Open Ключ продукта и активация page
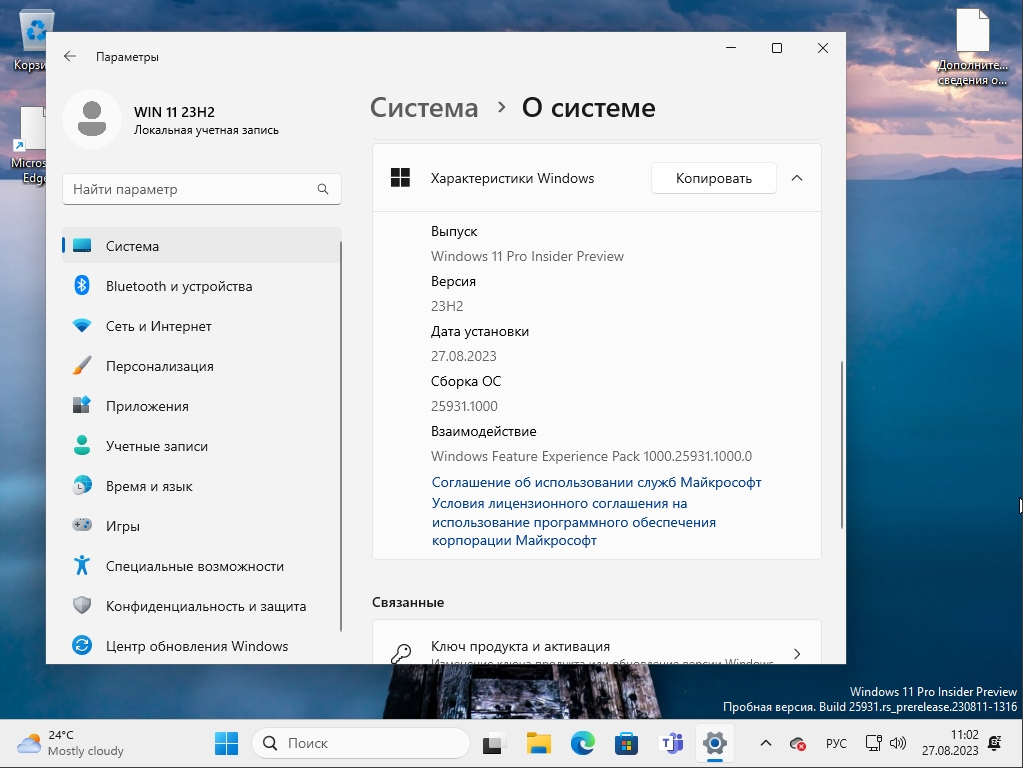Viewport: 1023px width, 768px height. [596, 643]
